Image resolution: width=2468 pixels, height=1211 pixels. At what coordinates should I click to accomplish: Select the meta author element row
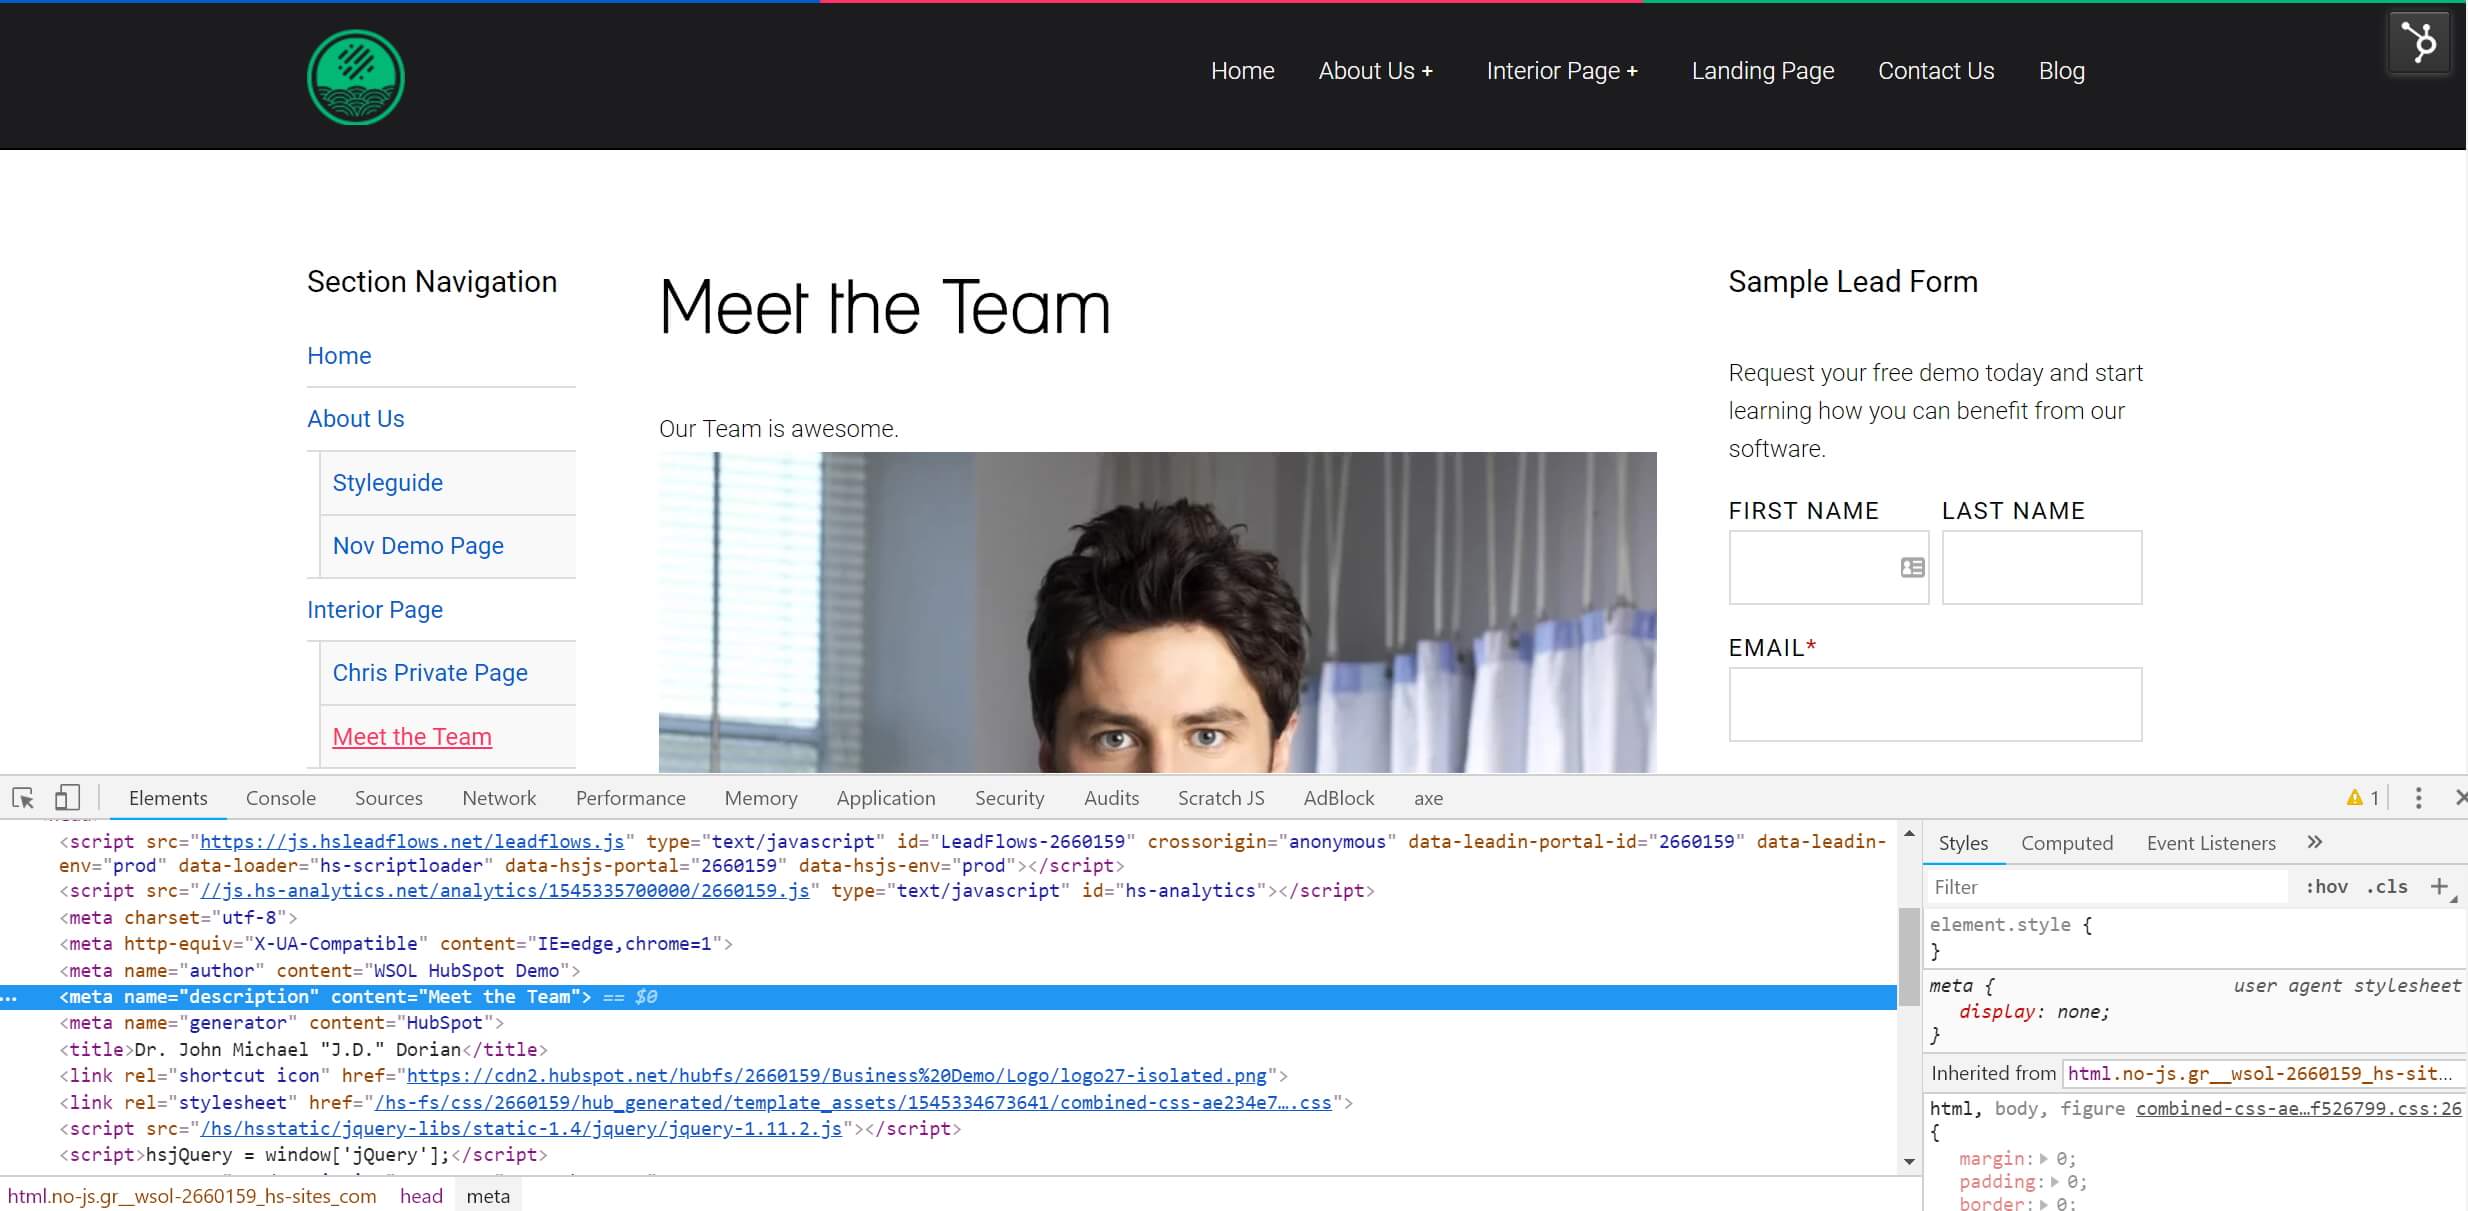pos(319,971)
